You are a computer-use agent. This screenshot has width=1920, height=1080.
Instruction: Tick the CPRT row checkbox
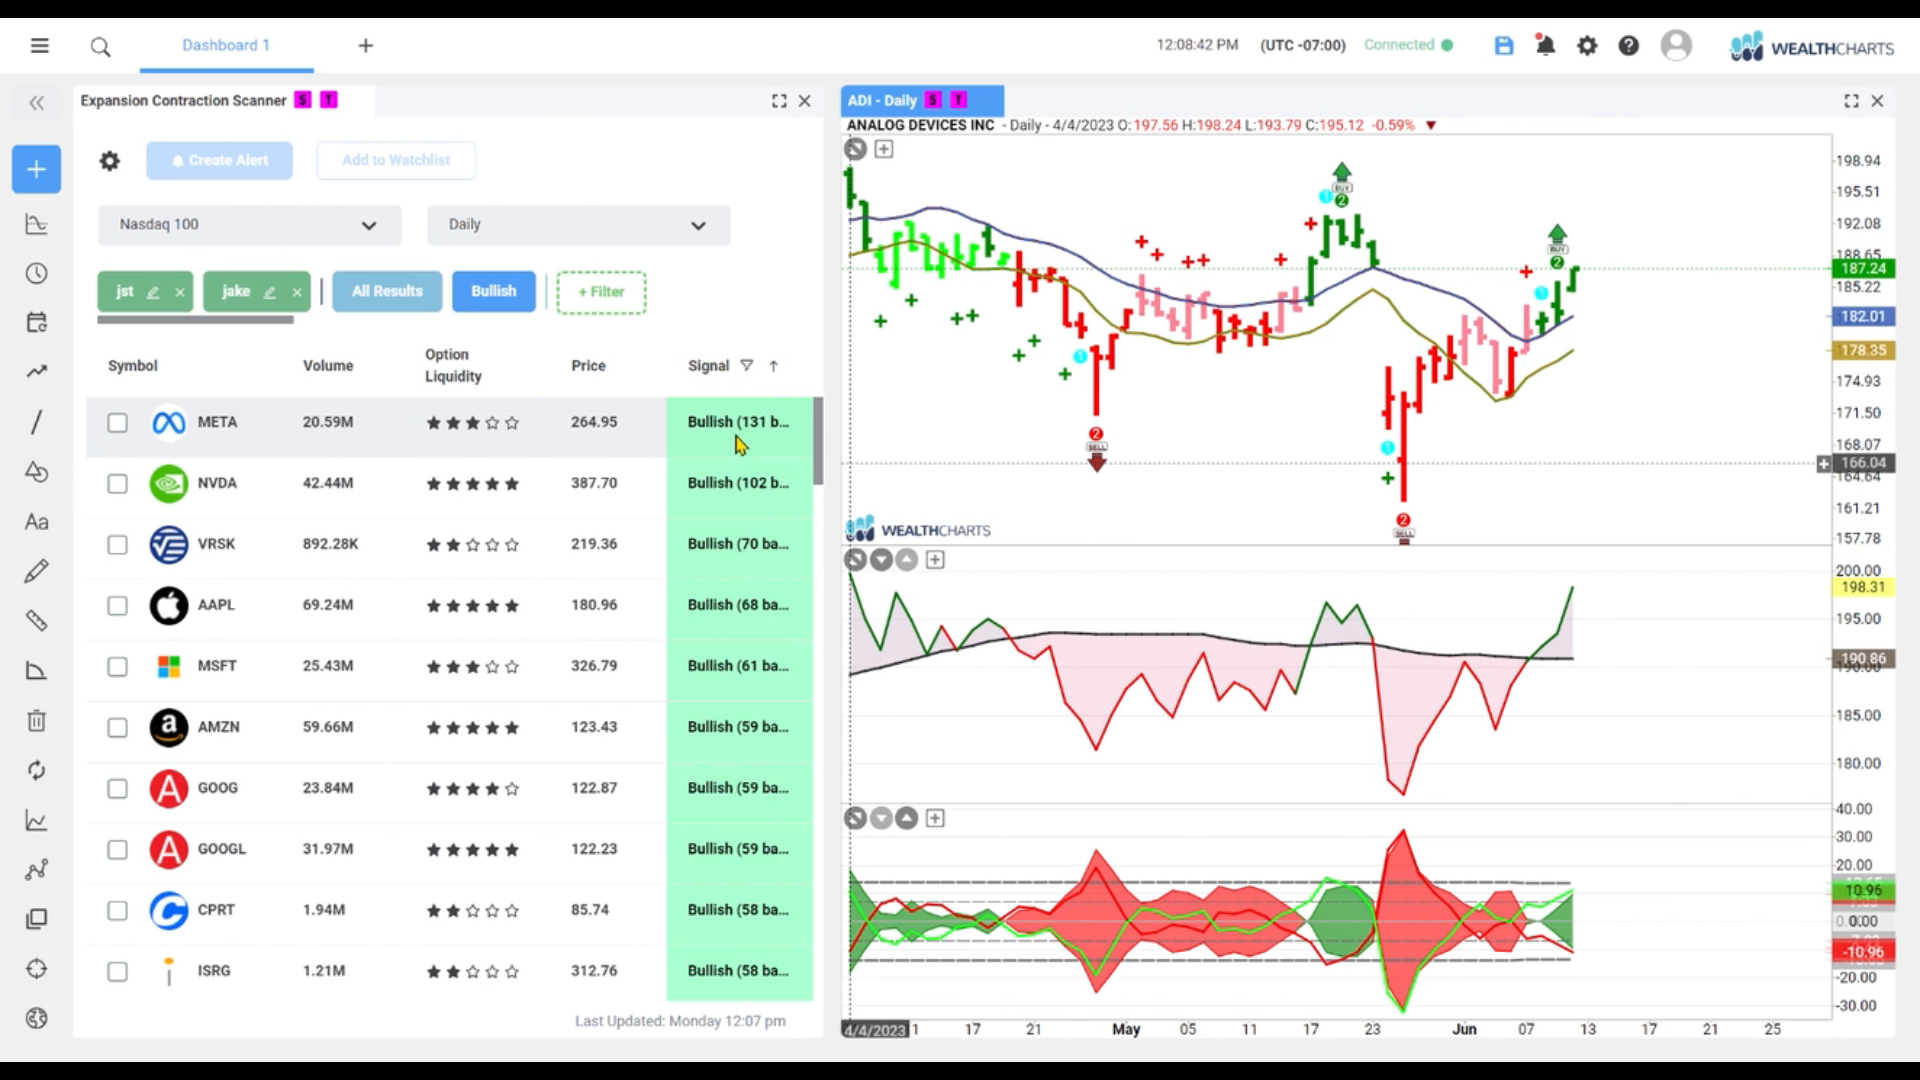pos(117,911)
